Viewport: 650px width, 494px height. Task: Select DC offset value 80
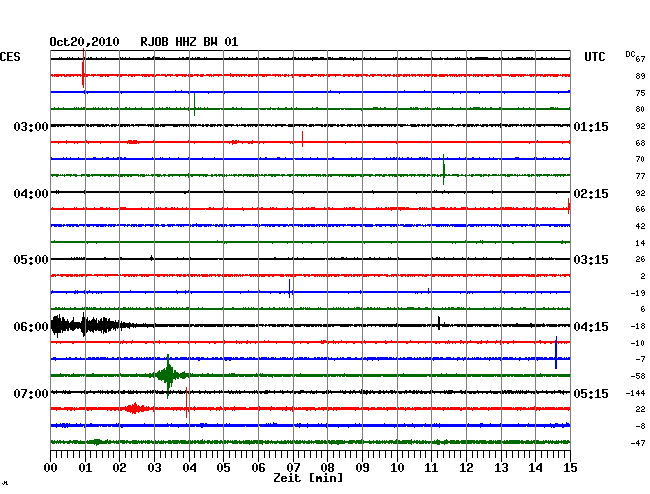[640, 109]
